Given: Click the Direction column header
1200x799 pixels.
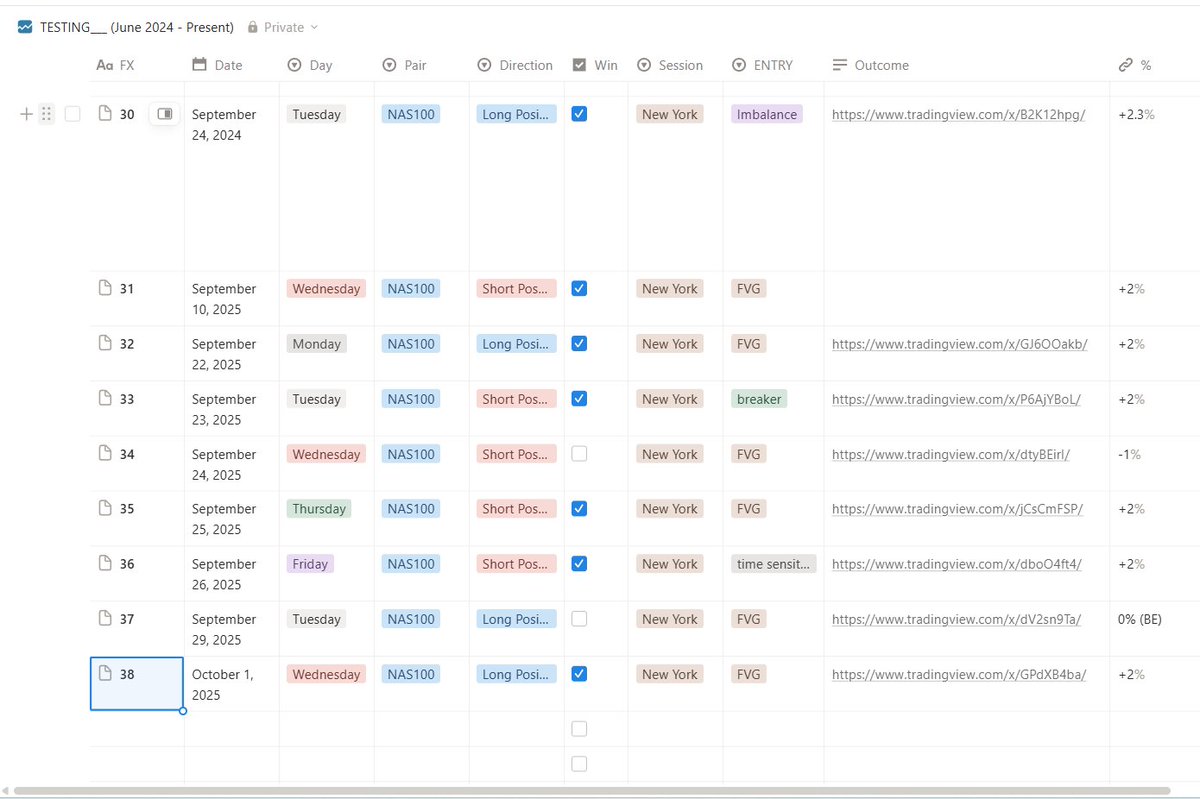Looking at the screenshot, I should 514,65.
